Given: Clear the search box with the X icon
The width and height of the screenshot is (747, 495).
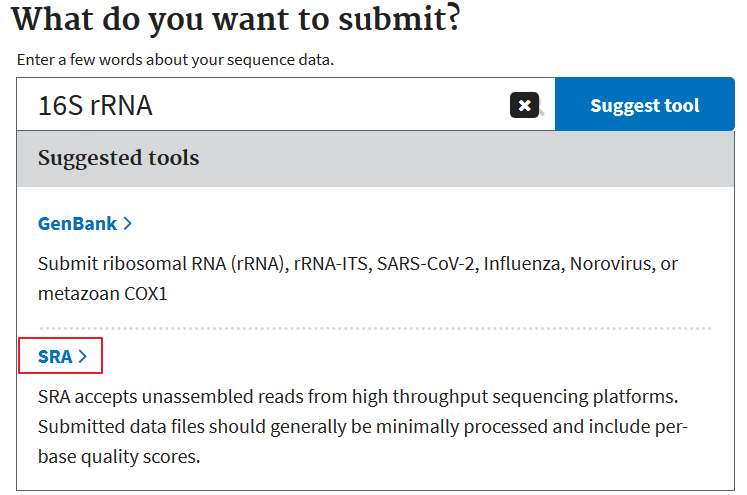Looking at the screenshot, I should [x=524, y=105].
